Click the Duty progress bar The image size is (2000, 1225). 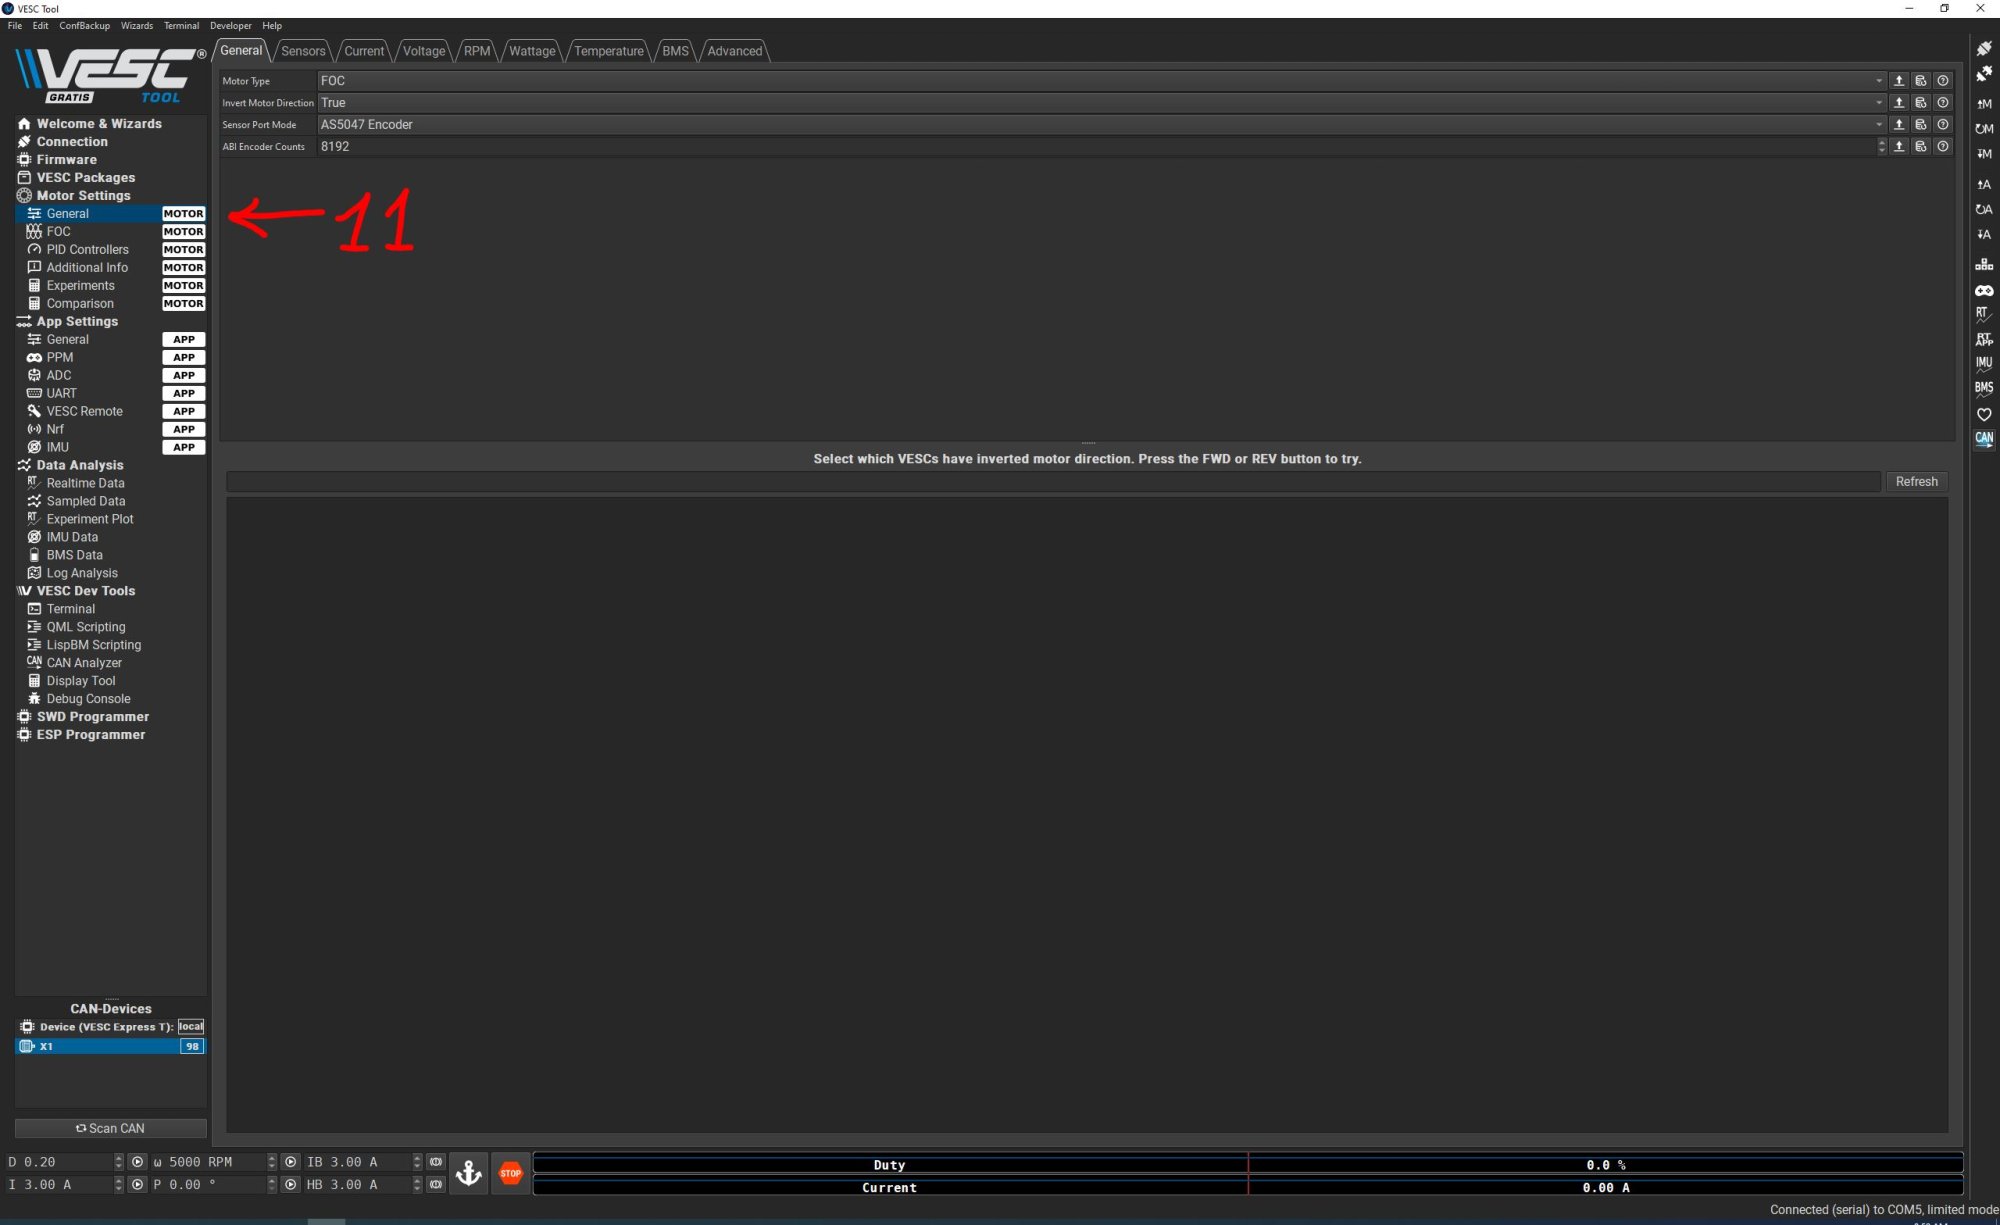tap(1247, 1164)
